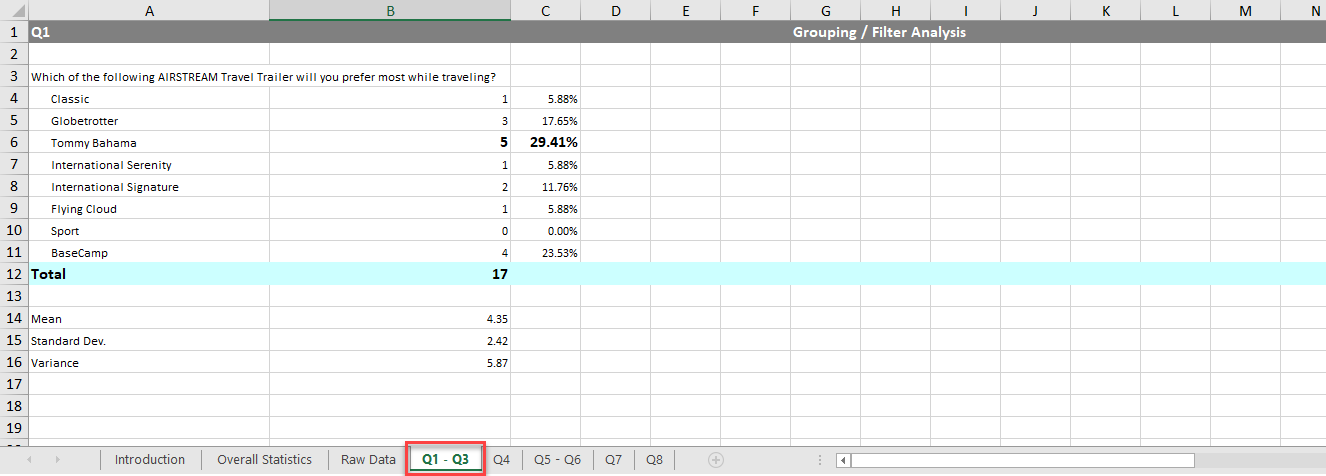
Task: Select the Flying Cloud cell
Action: (149, 209)
